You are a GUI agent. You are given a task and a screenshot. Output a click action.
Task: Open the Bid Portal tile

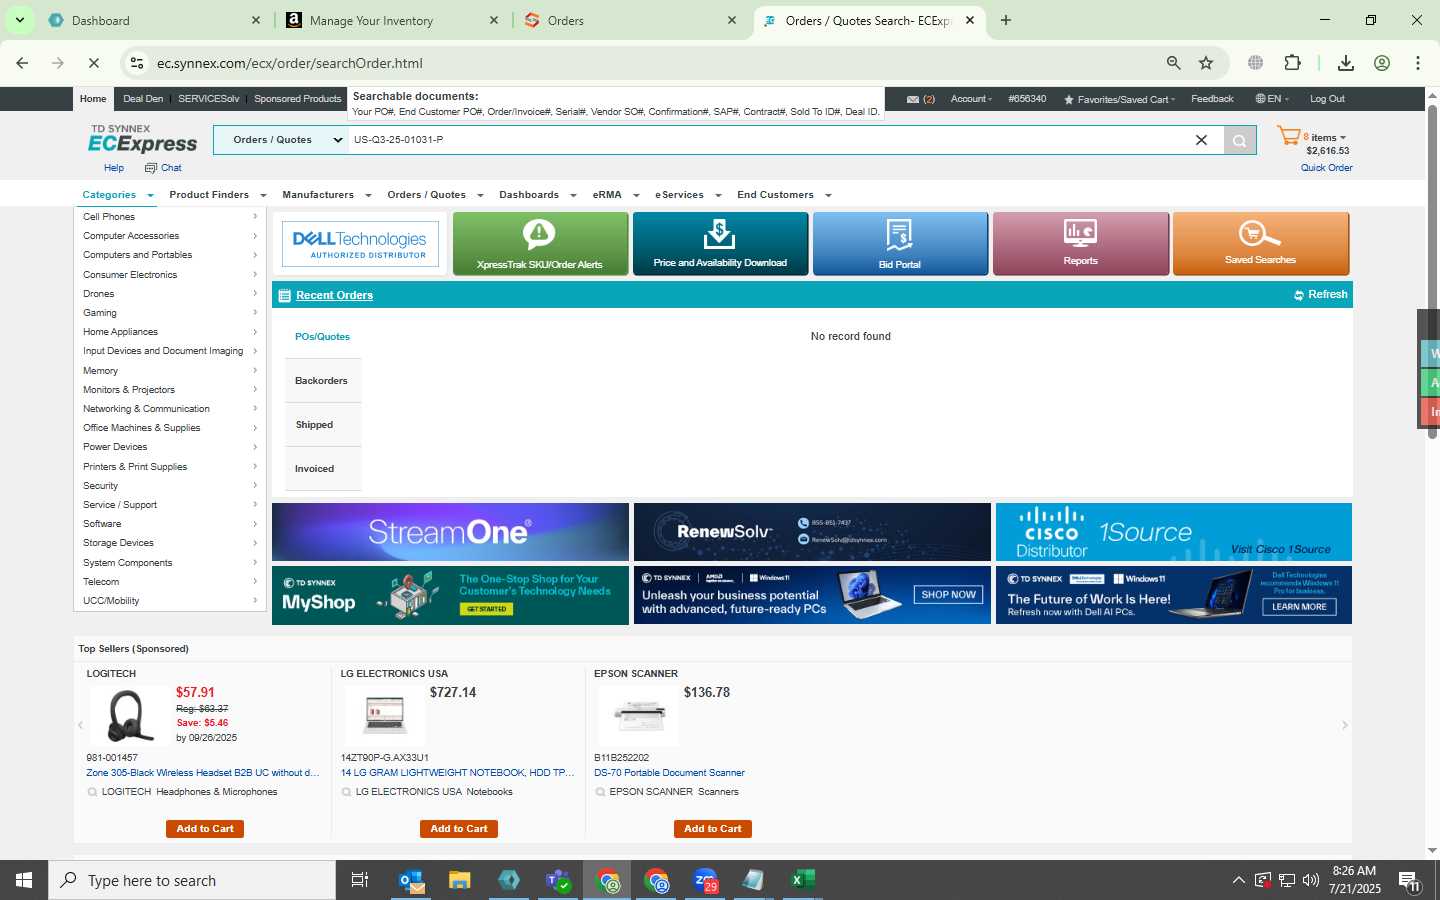click(900, 243)
